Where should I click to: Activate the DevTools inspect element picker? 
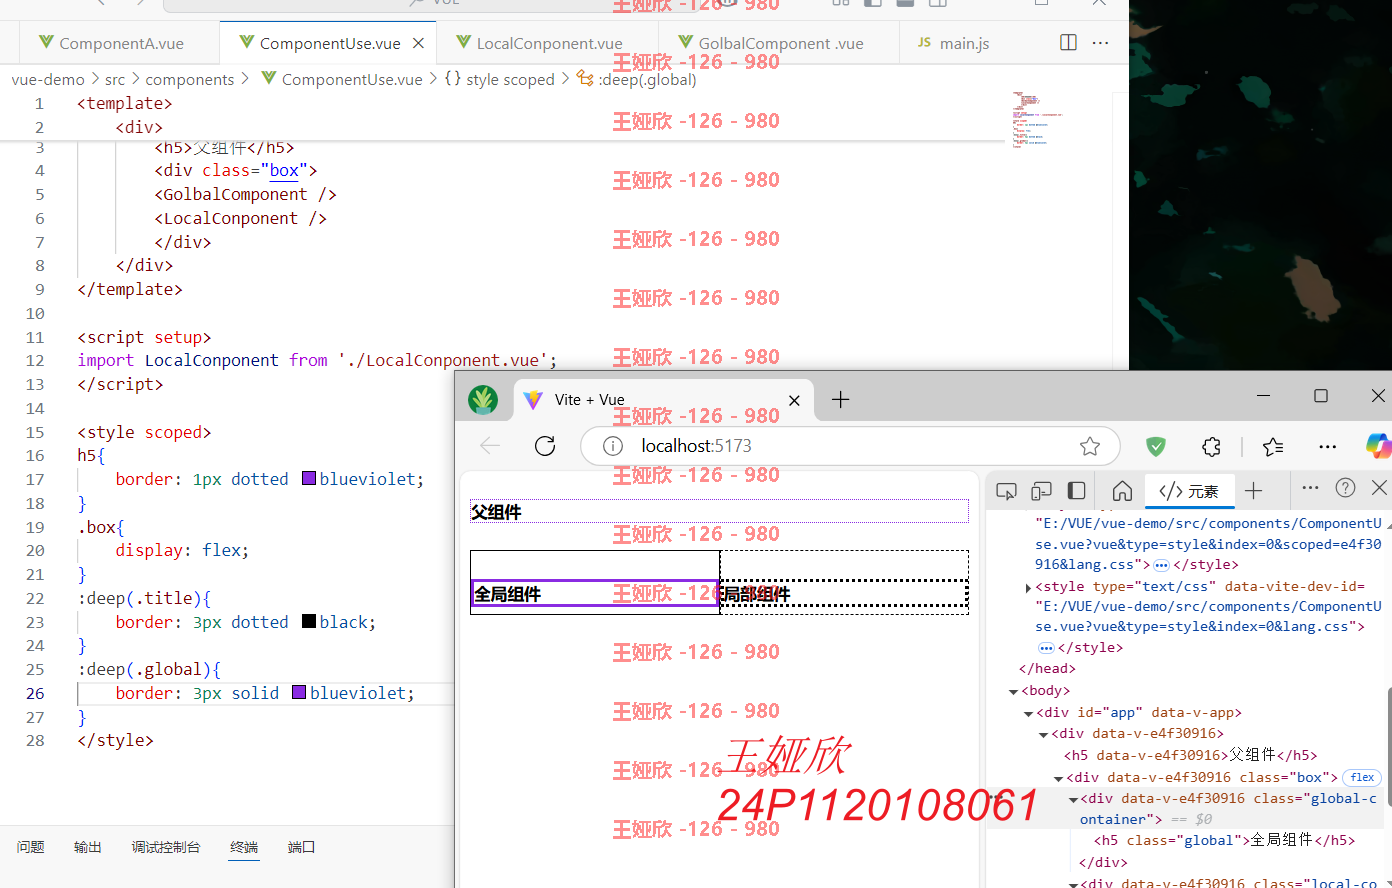click(x=1006, y=490)
